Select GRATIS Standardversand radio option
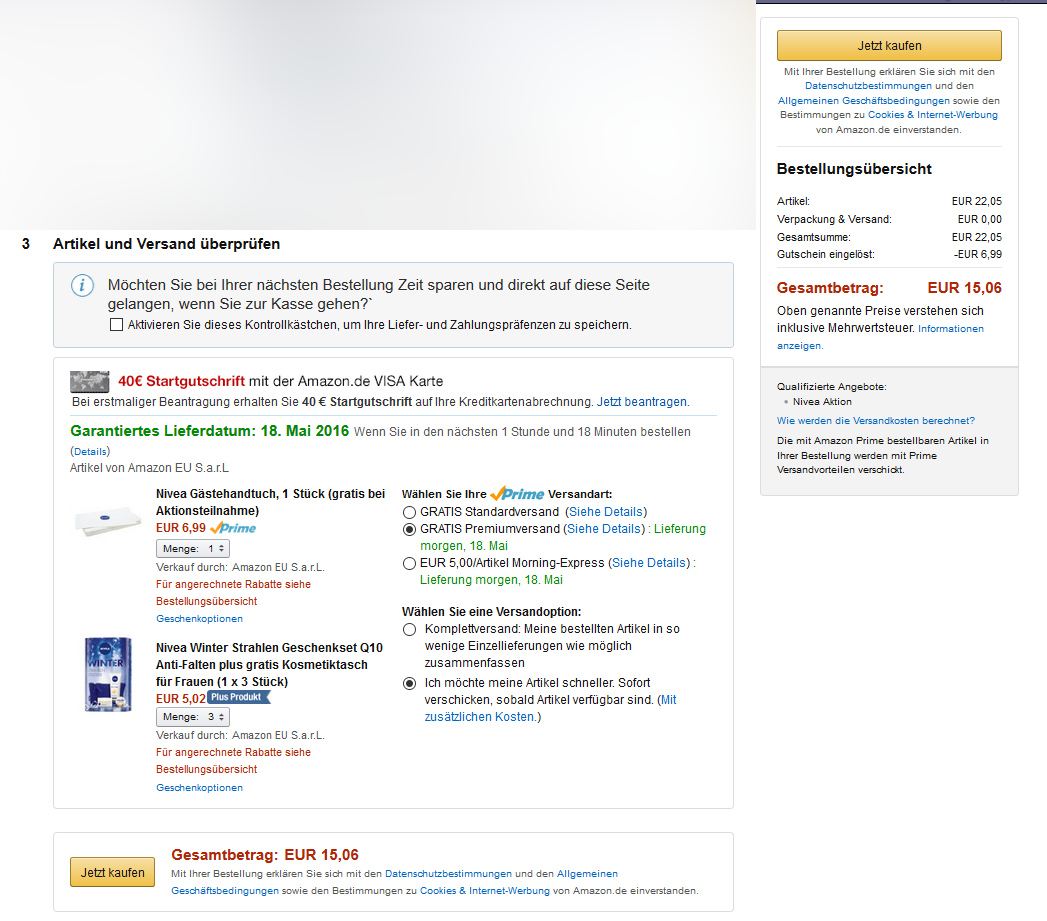Image resolution: width=1047 pixels, height=921 pixels. pyautogui.click(x=409, y=512)
